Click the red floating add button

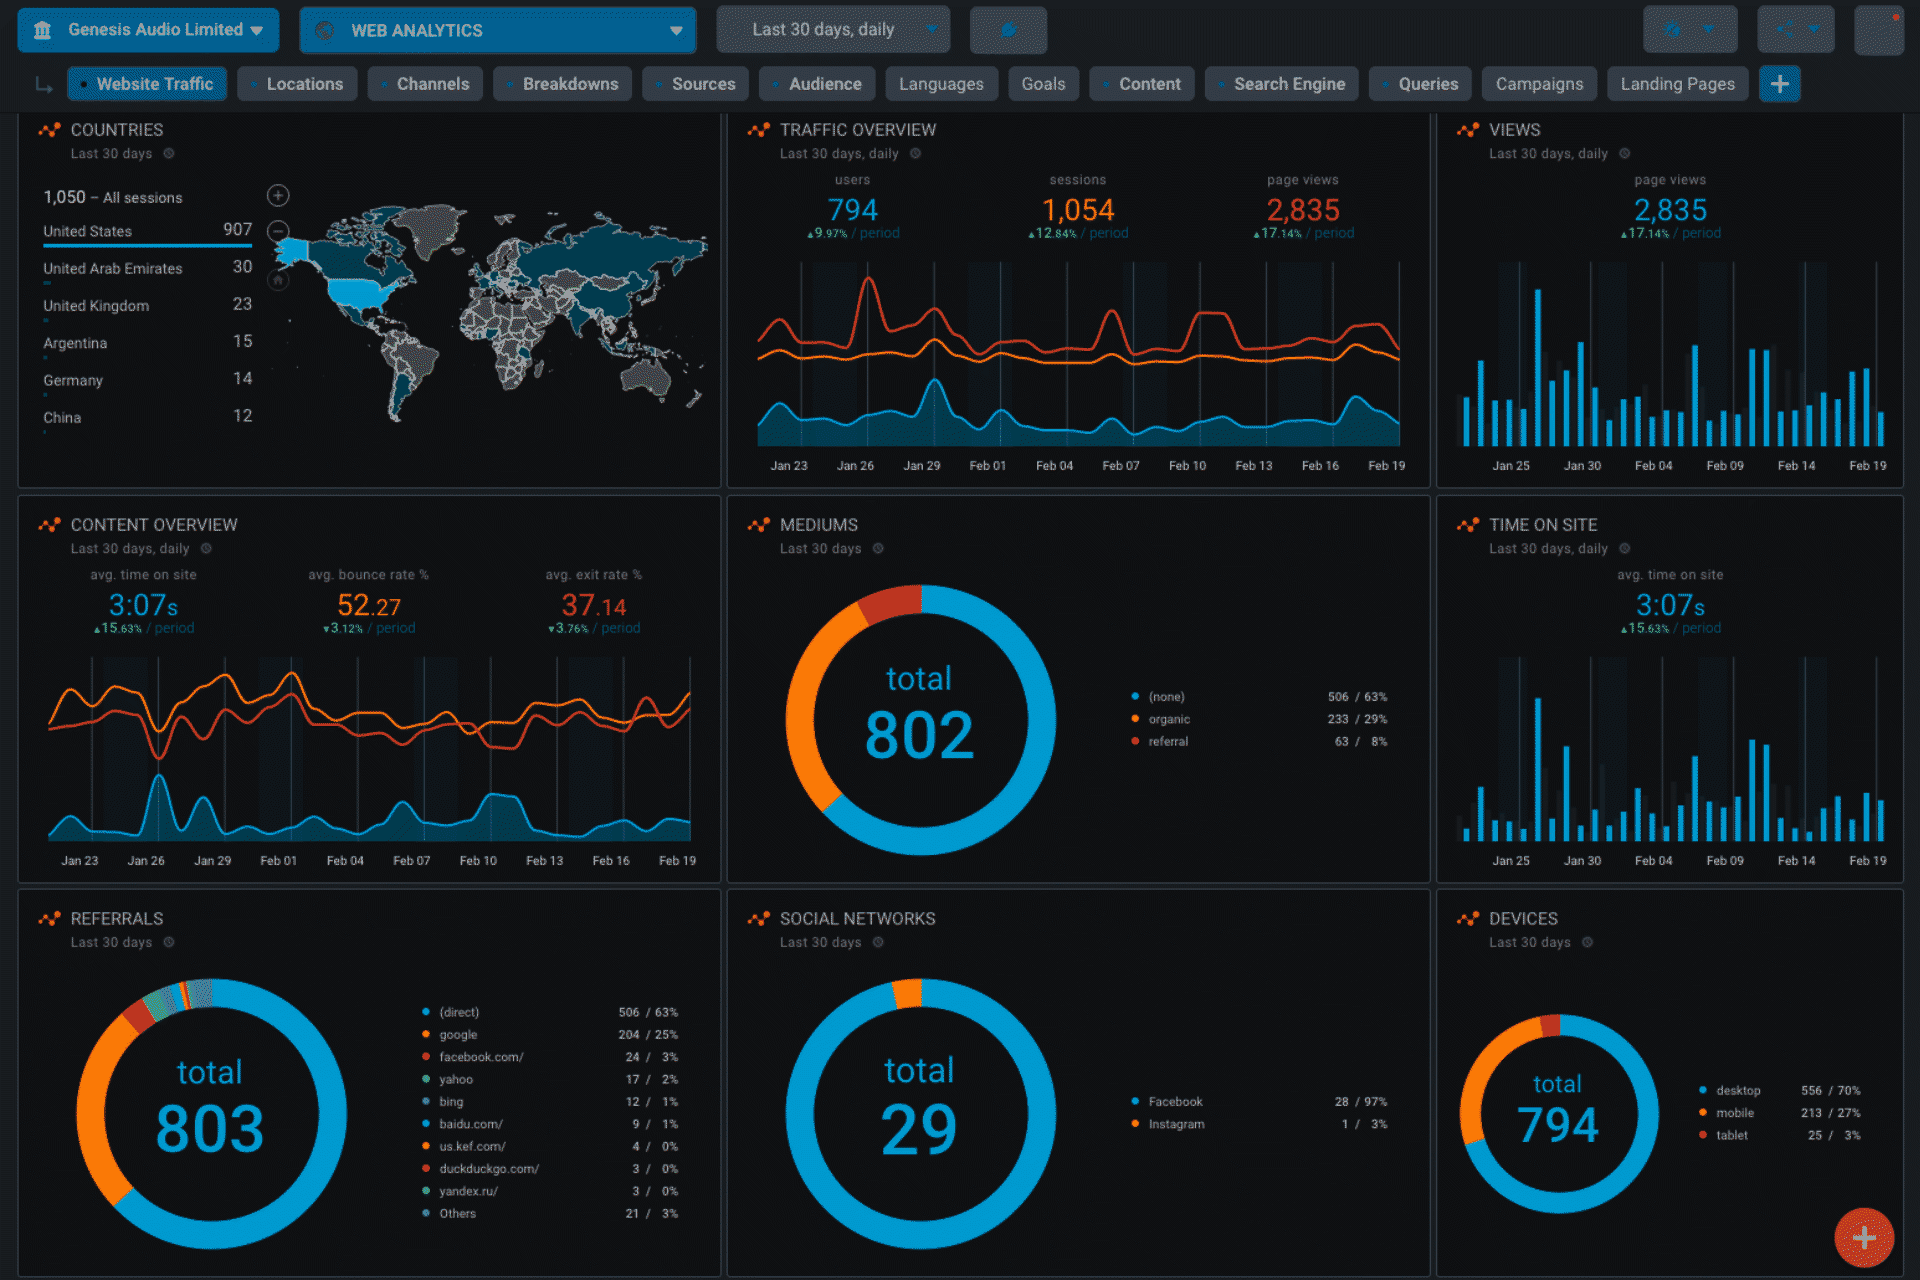pos(1863,1237)
